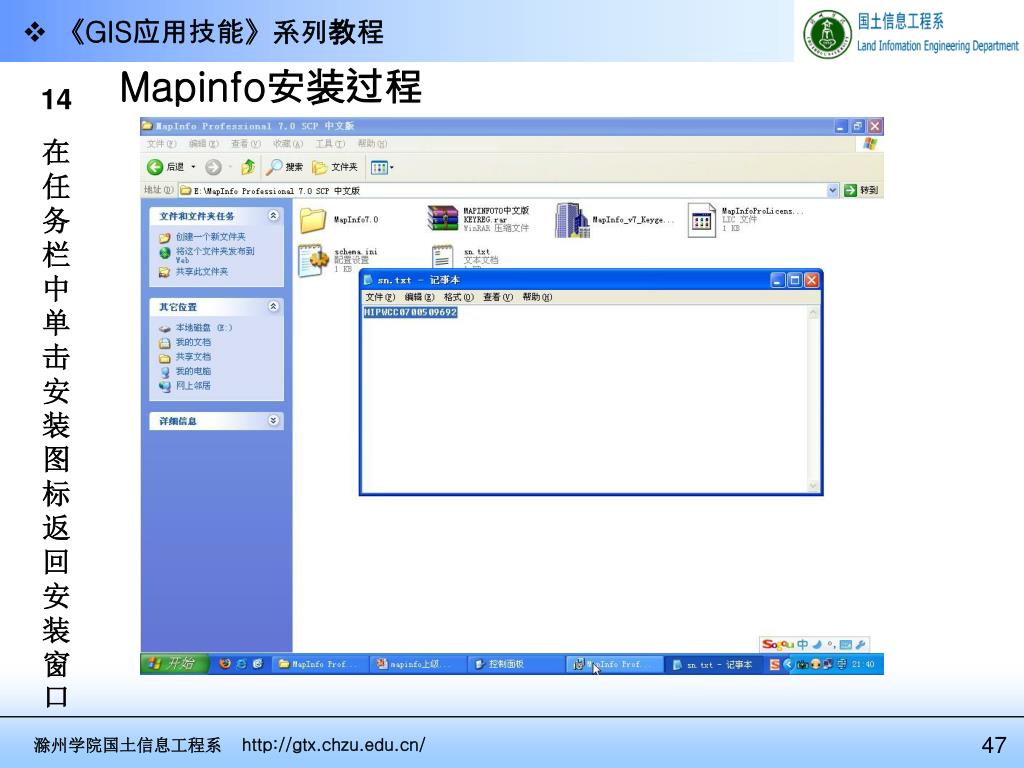1024x768 pixels.
Task: Restore down the Explorer window
Action: pyautogui.click(x=858, y=126)
